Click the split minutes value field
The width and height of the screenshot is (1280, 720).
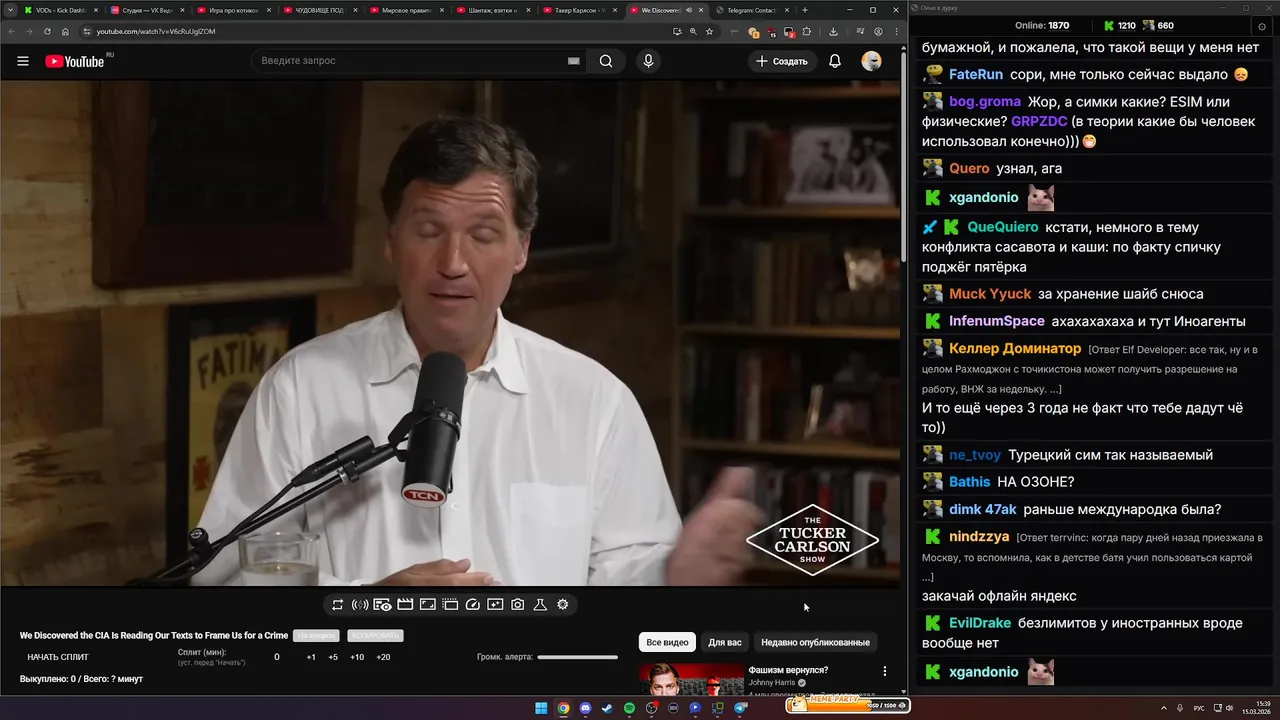point(277,657)
